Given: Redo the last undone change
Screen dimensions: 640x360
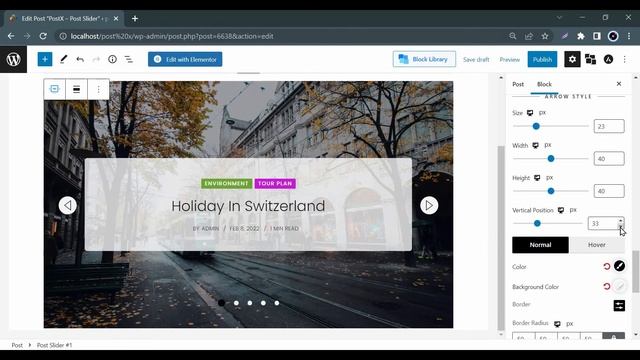Looking at the screenshot, I should point(96,59).
